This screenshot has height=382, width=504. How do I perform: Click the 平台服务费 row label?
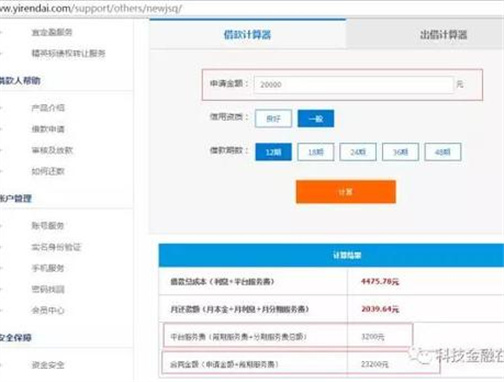[x=239, y=337]
